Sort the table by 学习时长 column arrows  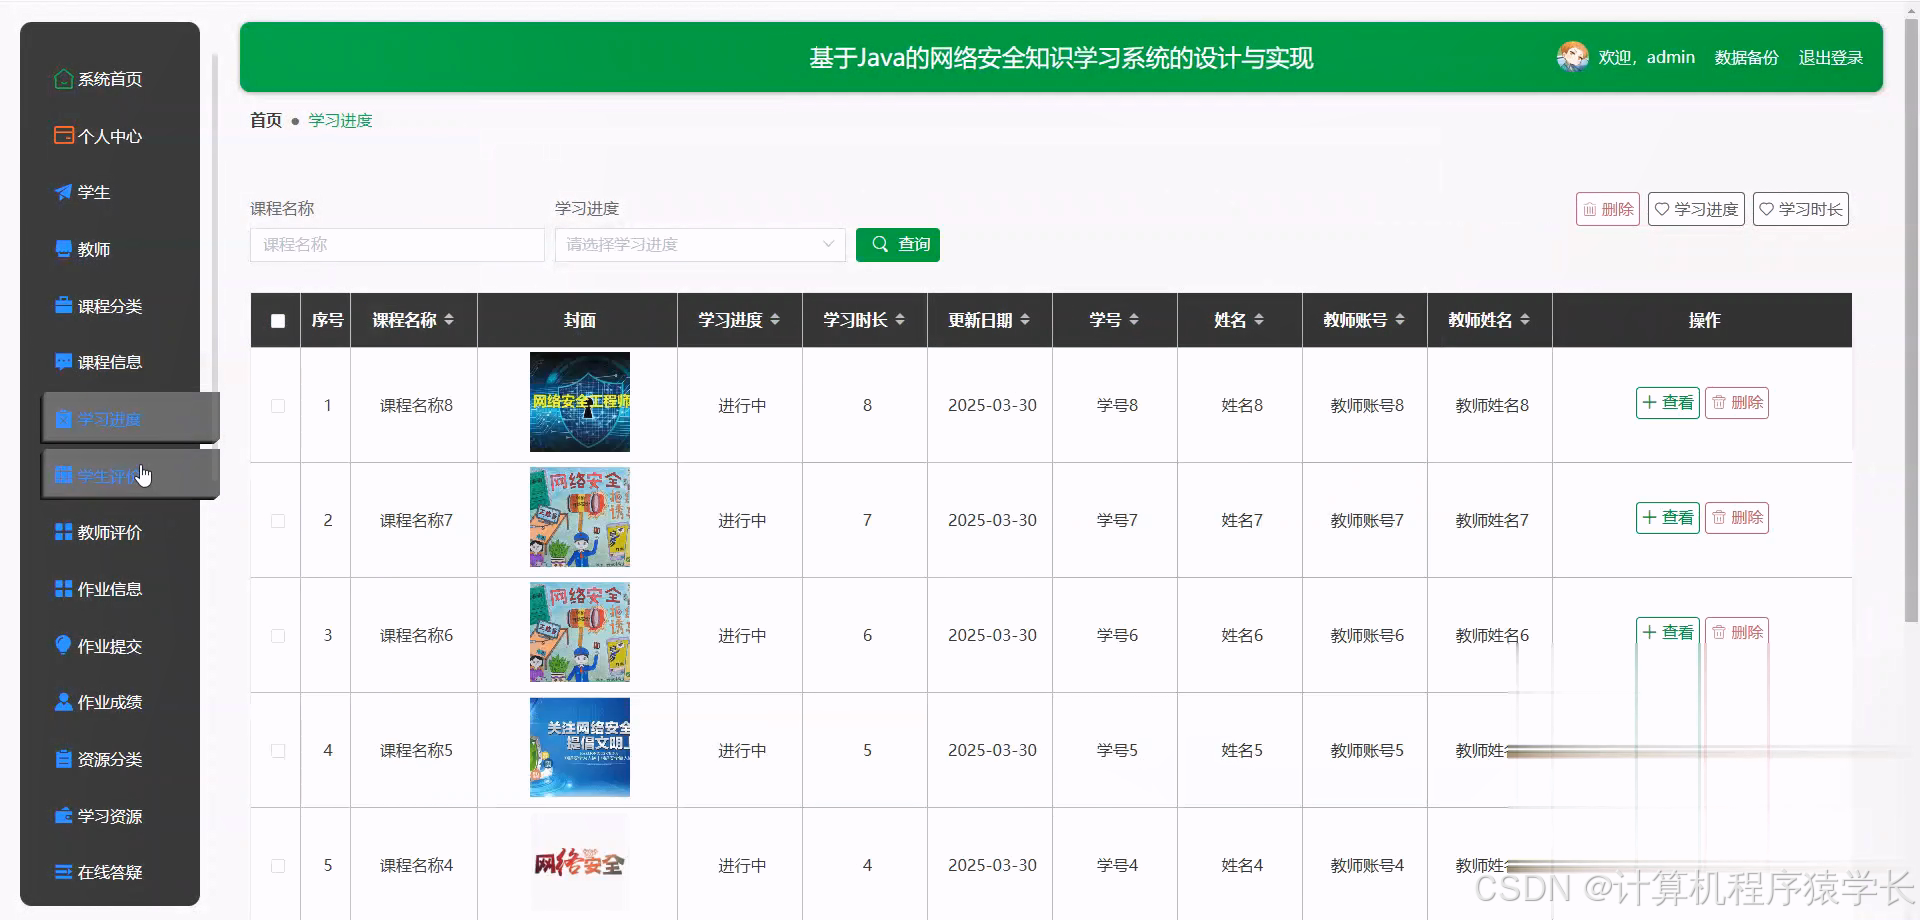pos(901,320)
